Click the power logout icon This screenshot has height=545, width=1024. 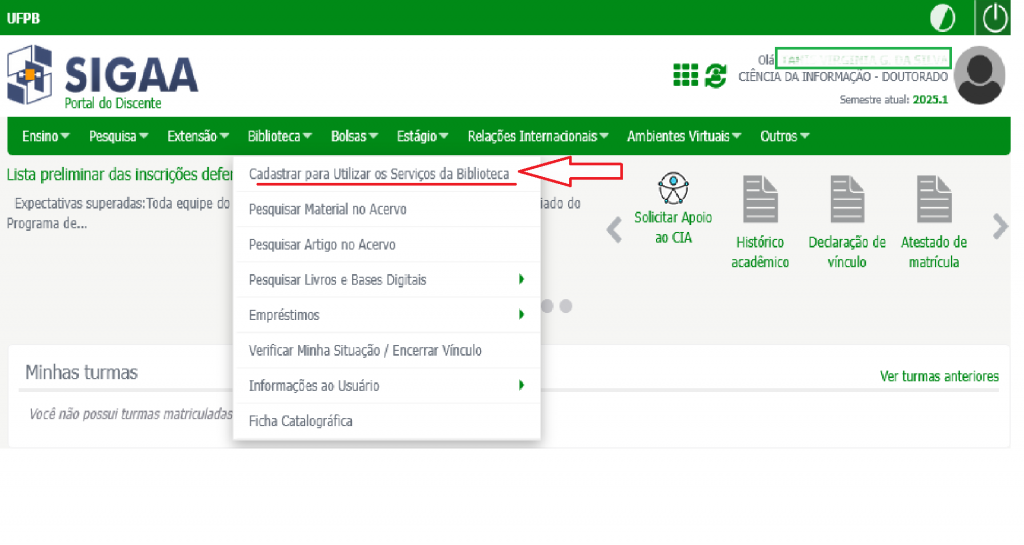click(995, 18)
